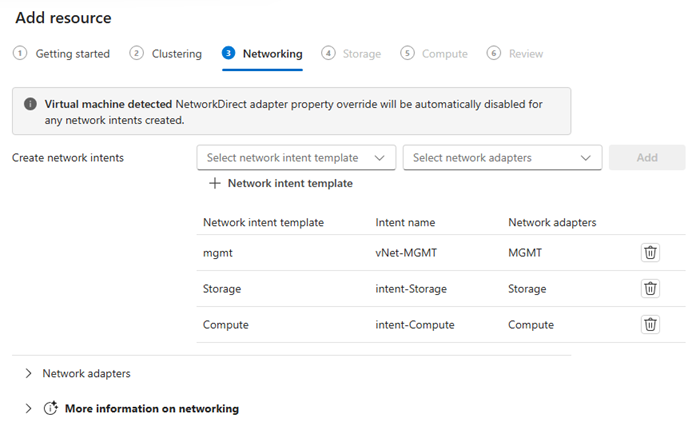
Task: Delete the Storage network intent row
Action: 650,288
